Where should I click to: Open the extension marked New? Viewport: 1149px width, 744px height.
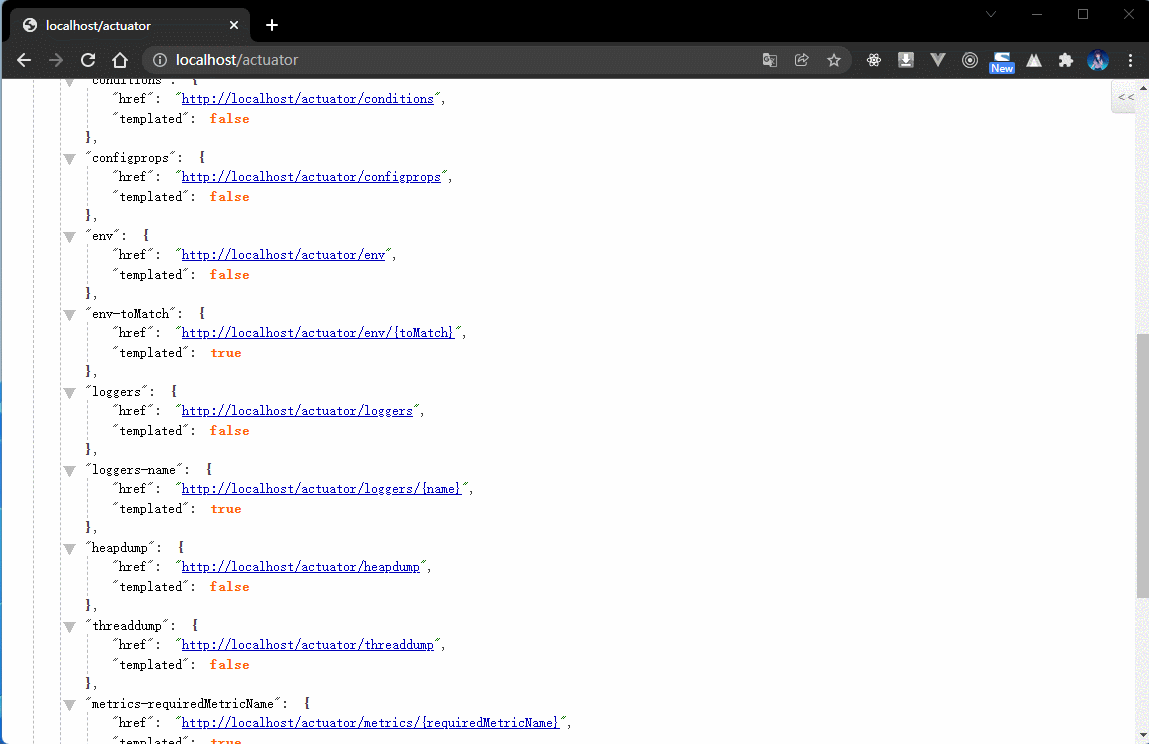(1002, 62)
